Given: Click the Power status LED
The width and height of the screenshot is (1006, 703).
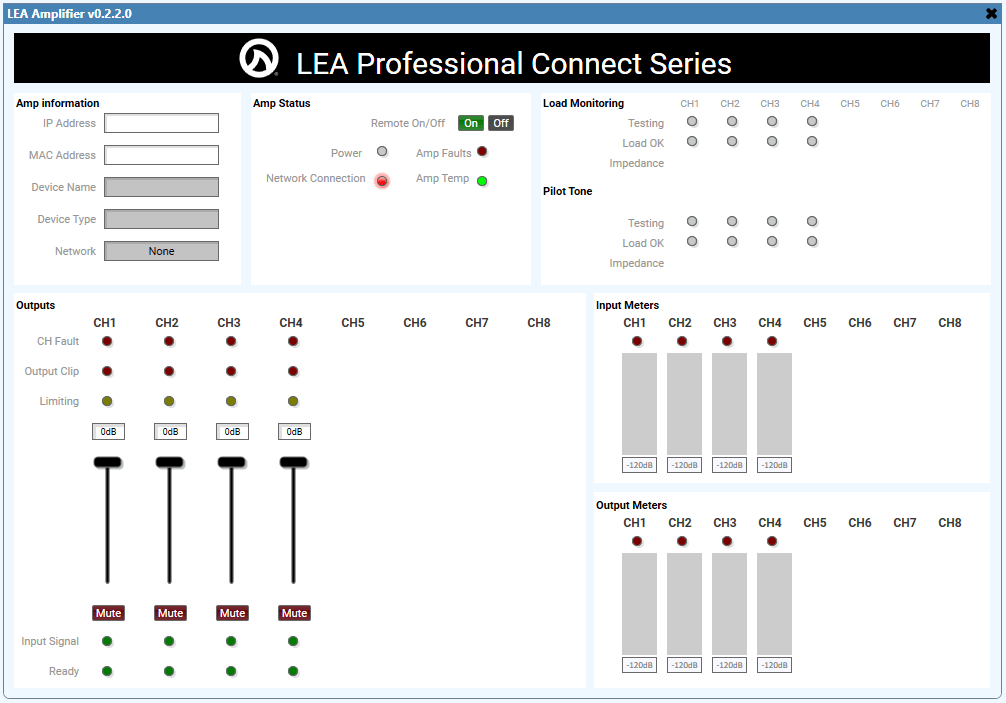Looking at the screenshot, I should [x=382, y=151].
